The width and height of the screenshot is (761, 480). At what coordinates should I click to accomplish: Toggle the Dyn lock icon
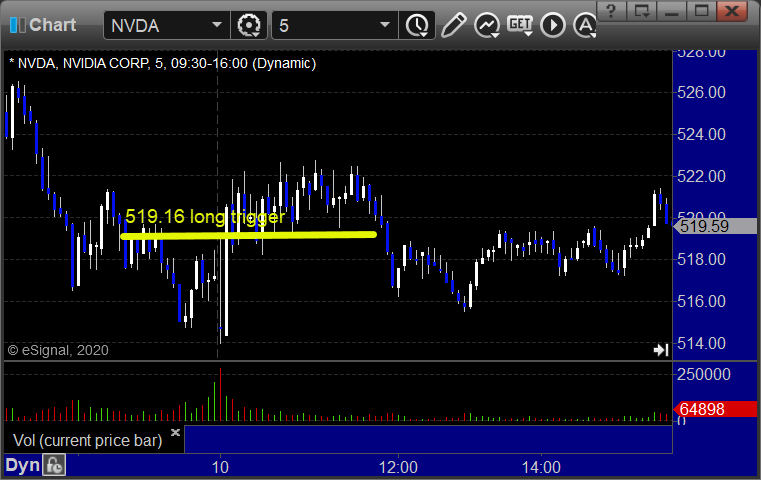[54, 465]
